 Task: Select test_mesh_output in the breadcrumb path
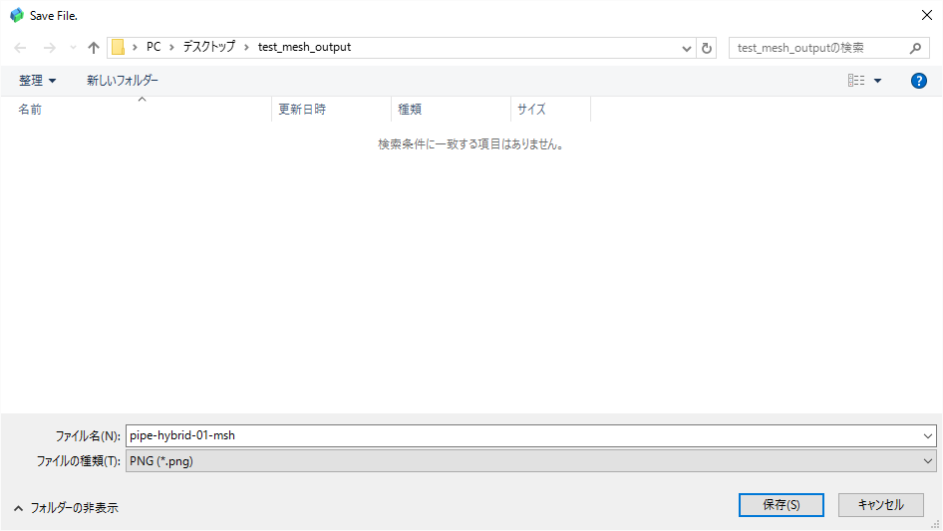pyautogui.click(x=304, y=47)
